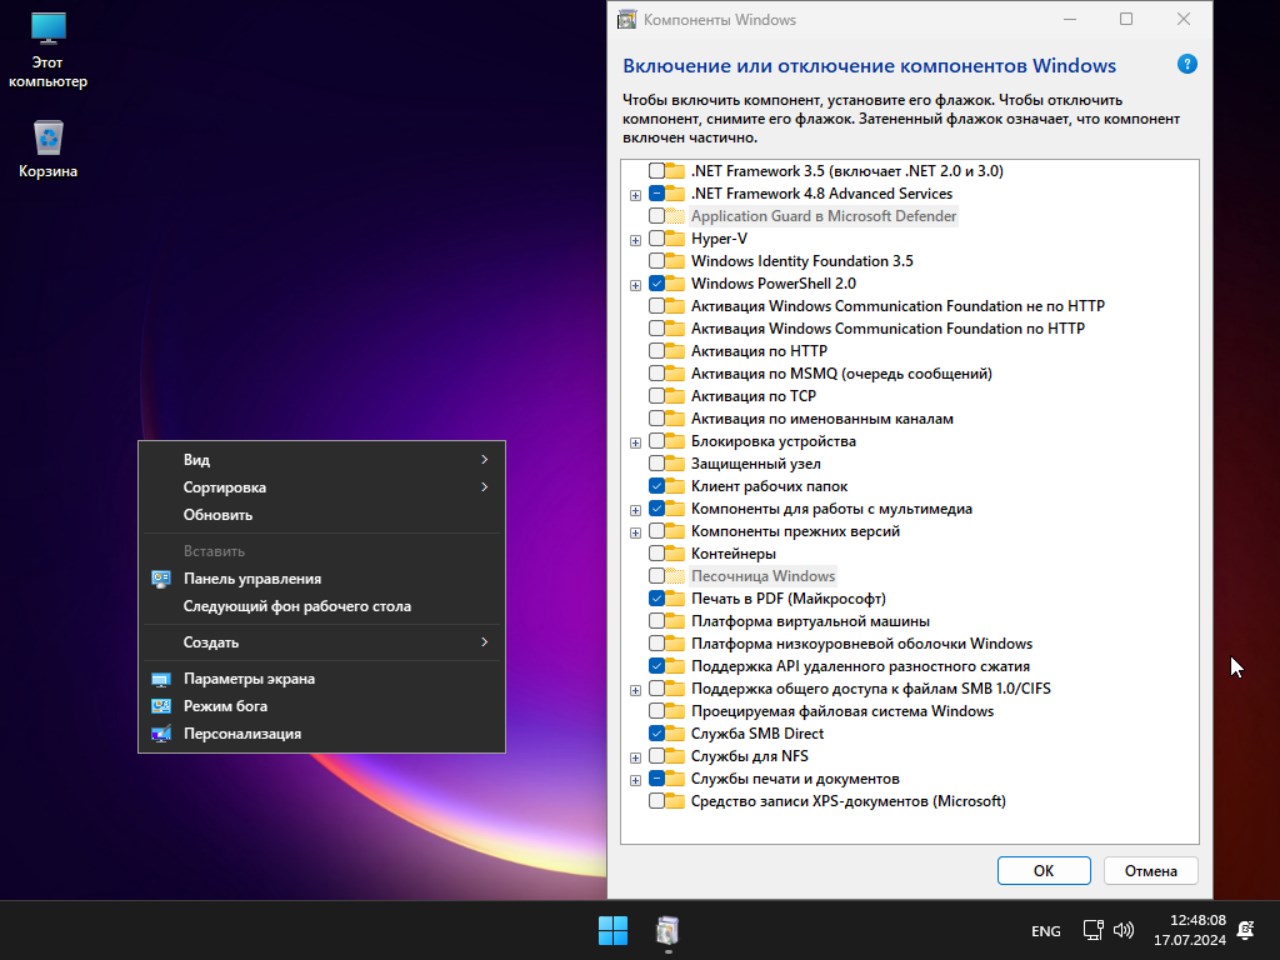1280x960 pixels.
Task: Click the blue help question mark icon
Action: (1187, 64)
